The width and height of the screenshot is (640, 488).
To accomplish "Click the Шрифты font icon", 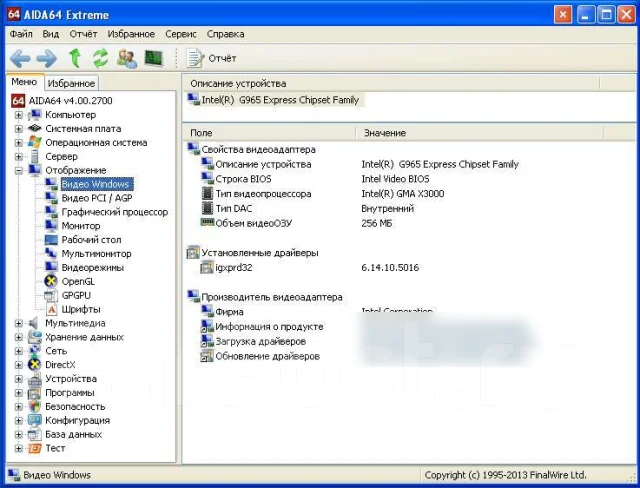I will [x=51, y=309].
